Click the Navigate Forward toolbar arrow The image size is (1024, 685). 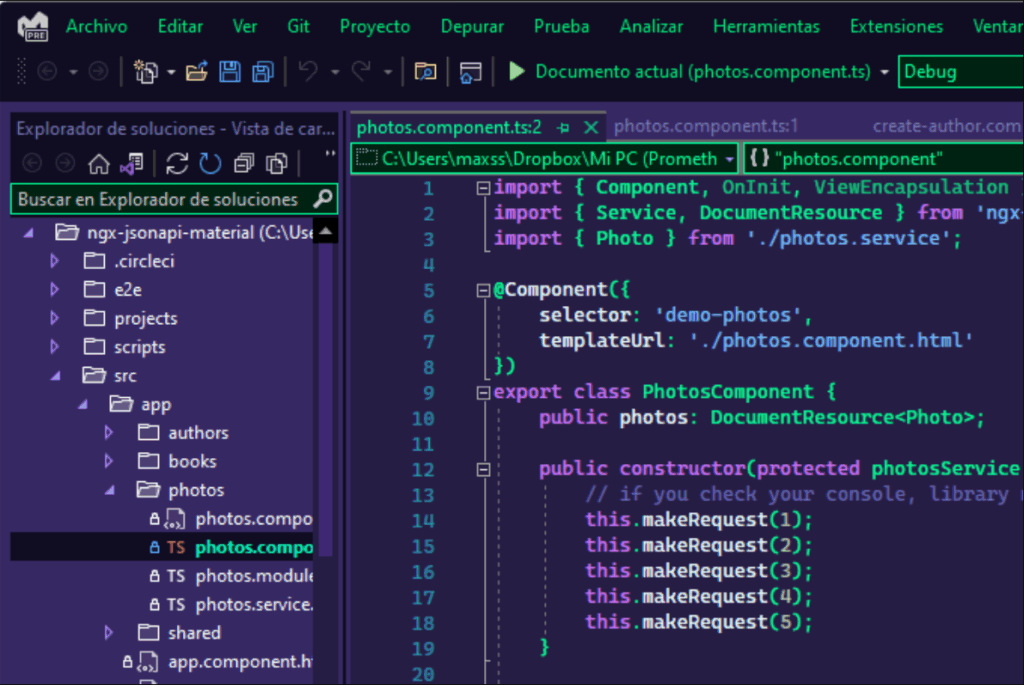[98, 71]
